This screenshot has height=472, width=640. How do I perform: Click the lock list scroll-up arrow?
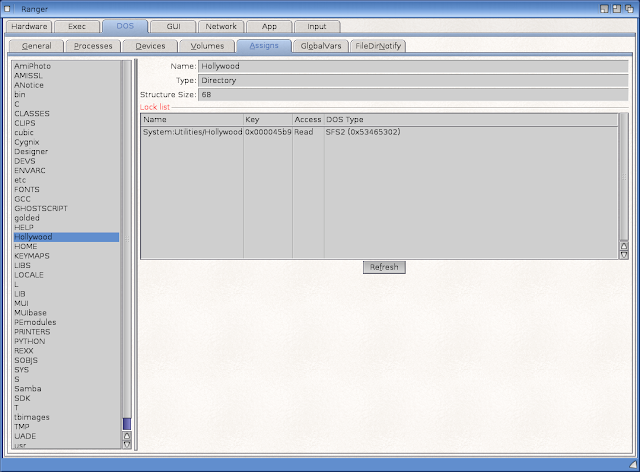(x=624, y=246)
